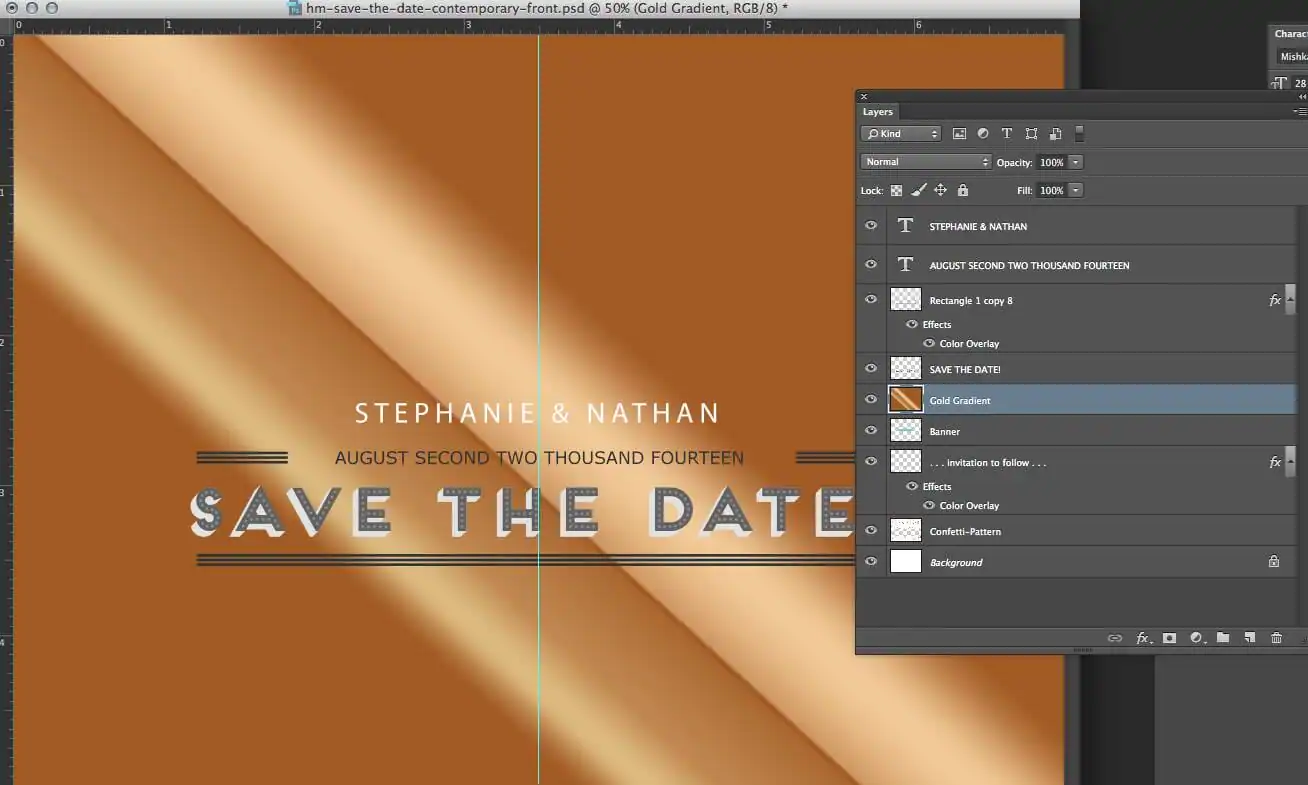The height and width of the screenshot is (785, 1308).
Task: Open the Normal blend mode dropdown
Action: (926, 162)
